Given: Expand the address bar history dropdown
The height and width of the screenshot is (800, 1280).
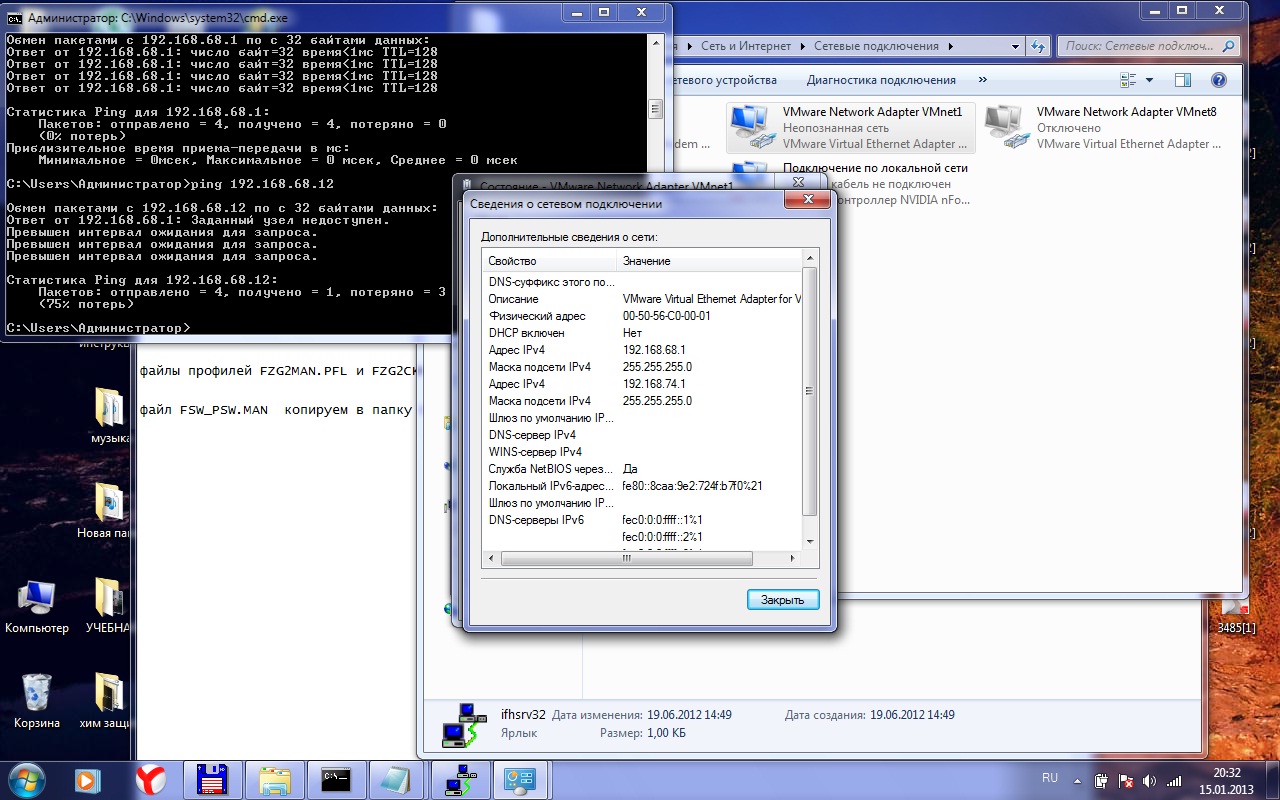Looking at the screenshot, I should [x=1015, y=46].
